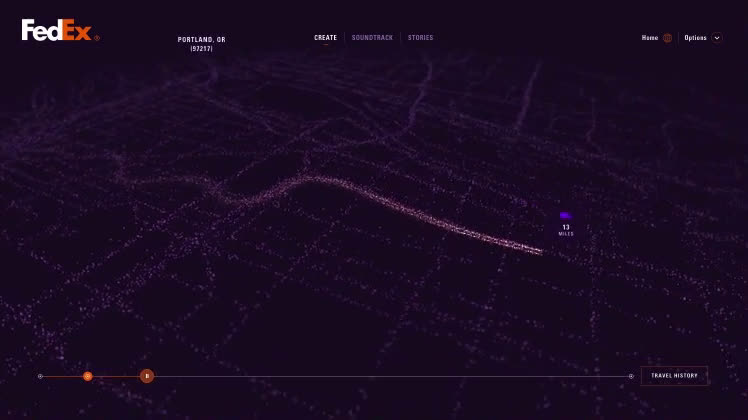
Task: Switch to the Soundtrack tab
Action: (x=372, y=38)
